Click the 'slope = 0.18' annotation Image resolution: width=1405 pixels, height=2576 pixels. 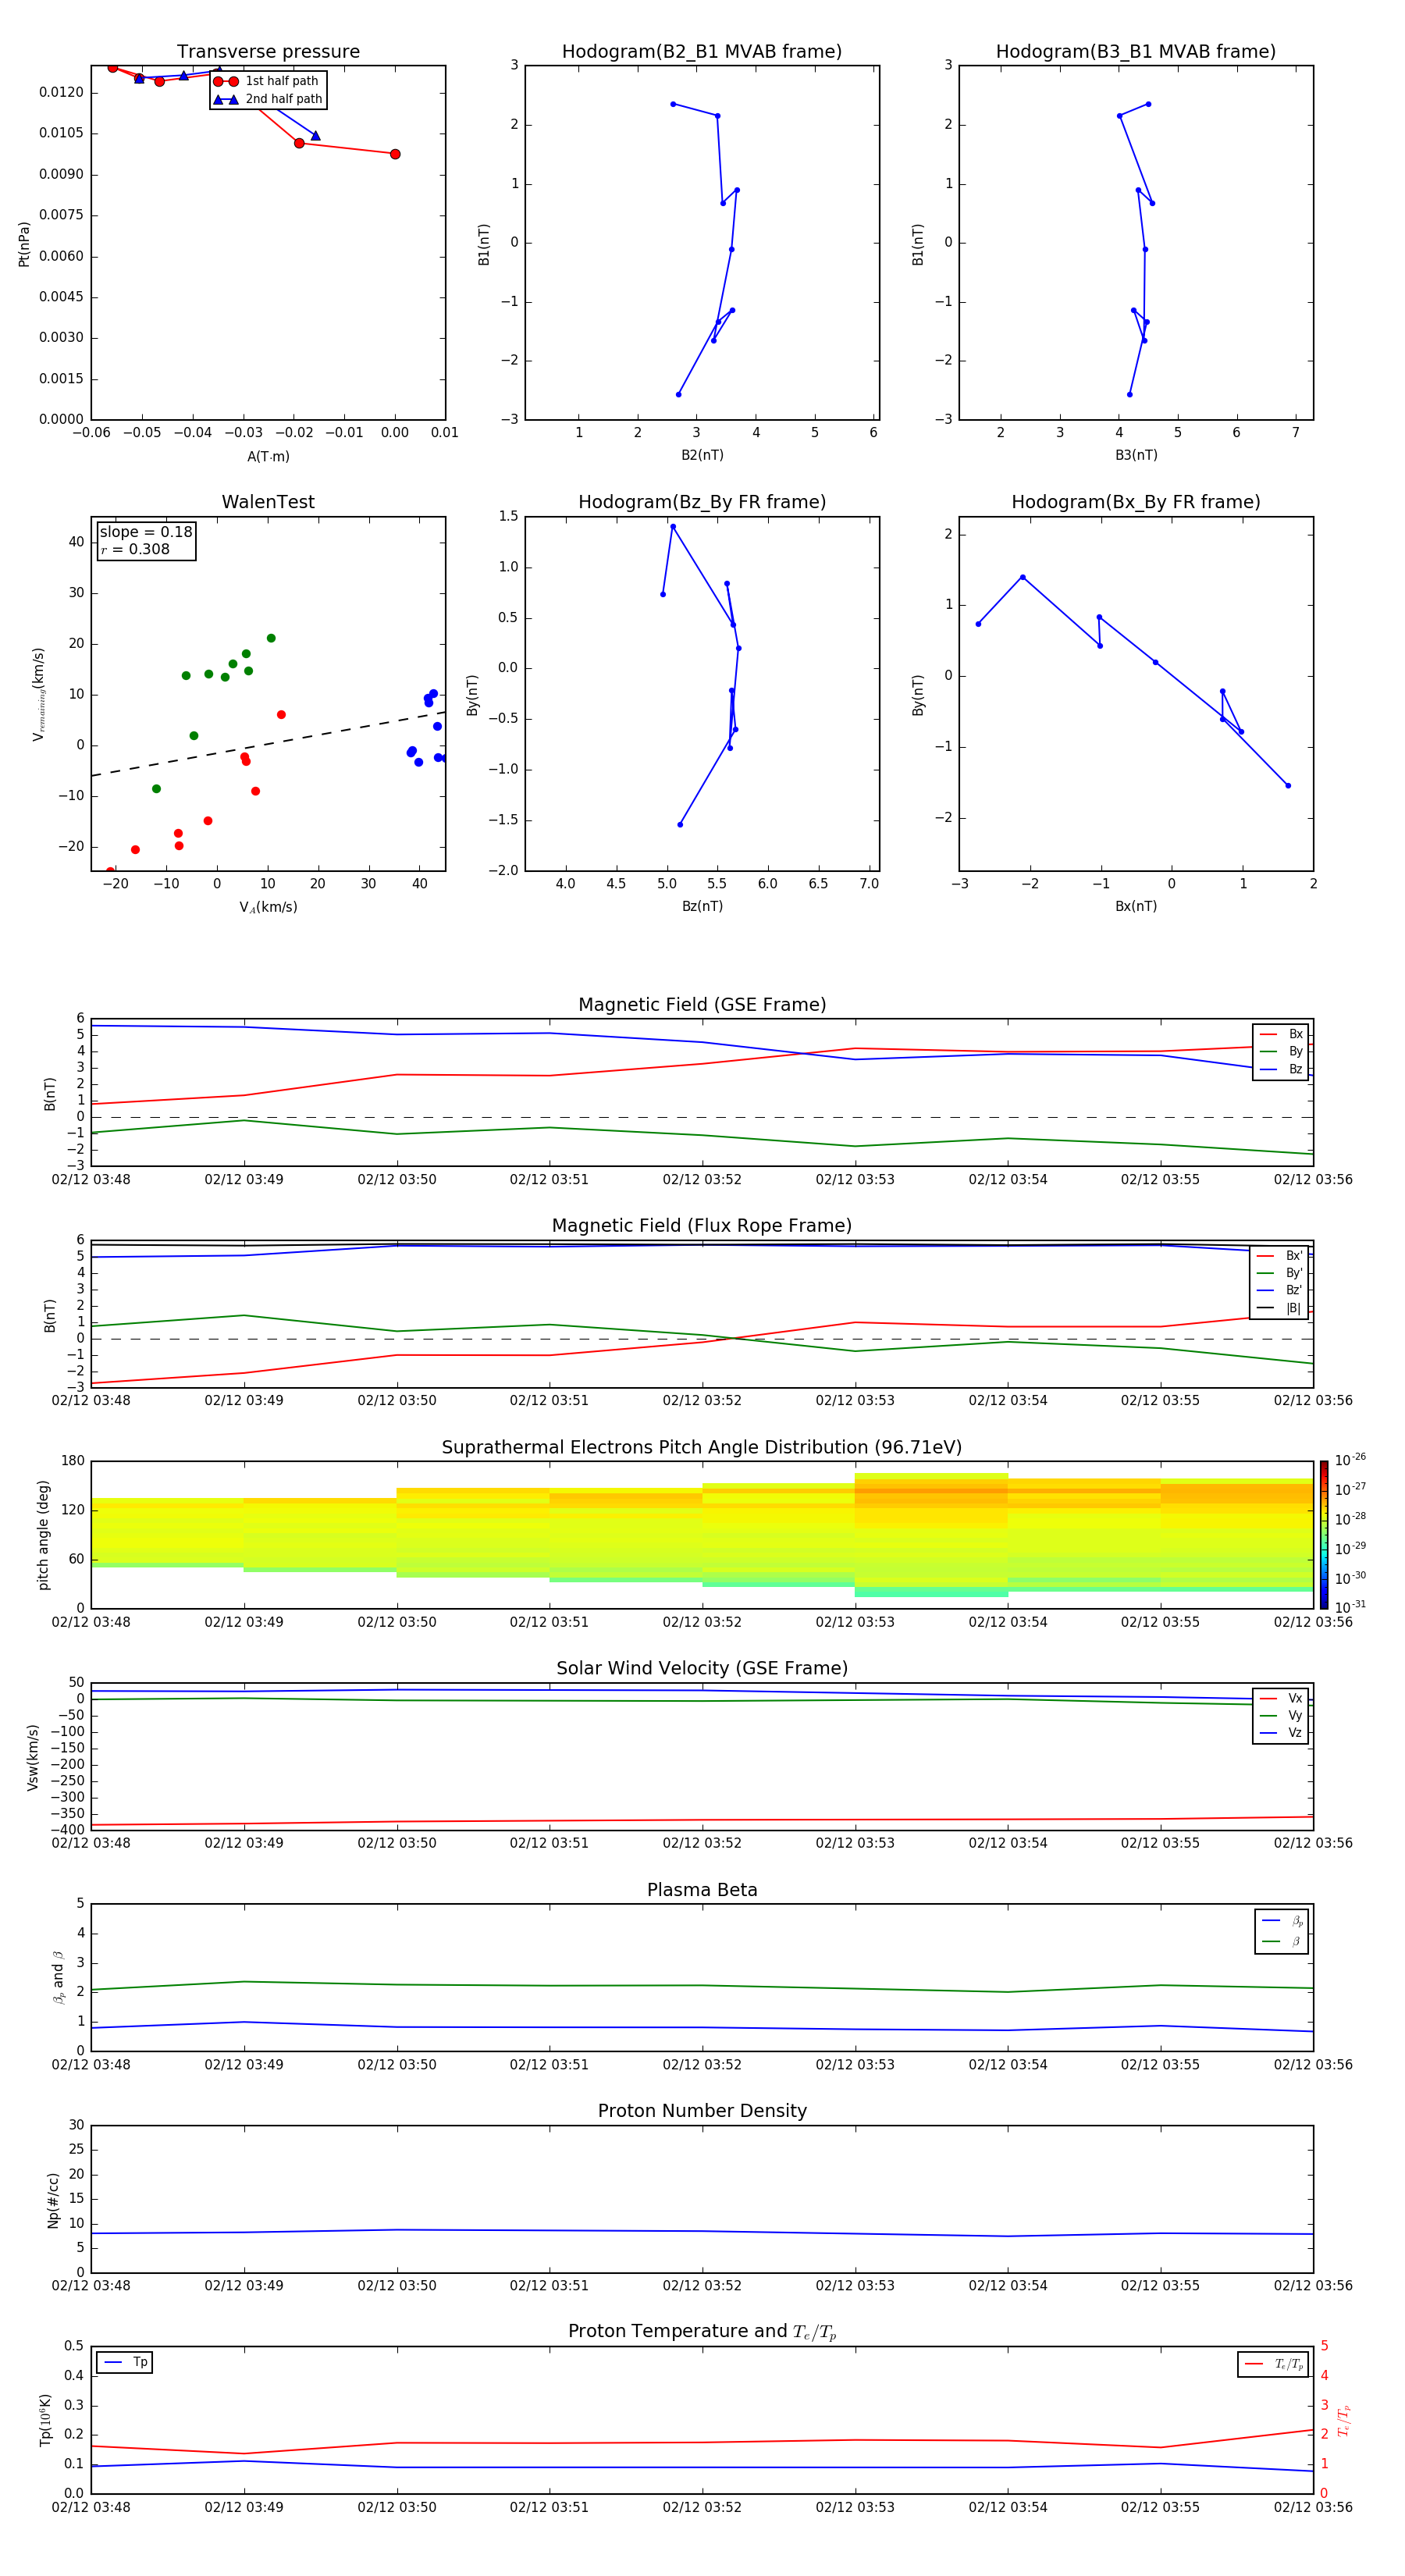tap(146, 532)
